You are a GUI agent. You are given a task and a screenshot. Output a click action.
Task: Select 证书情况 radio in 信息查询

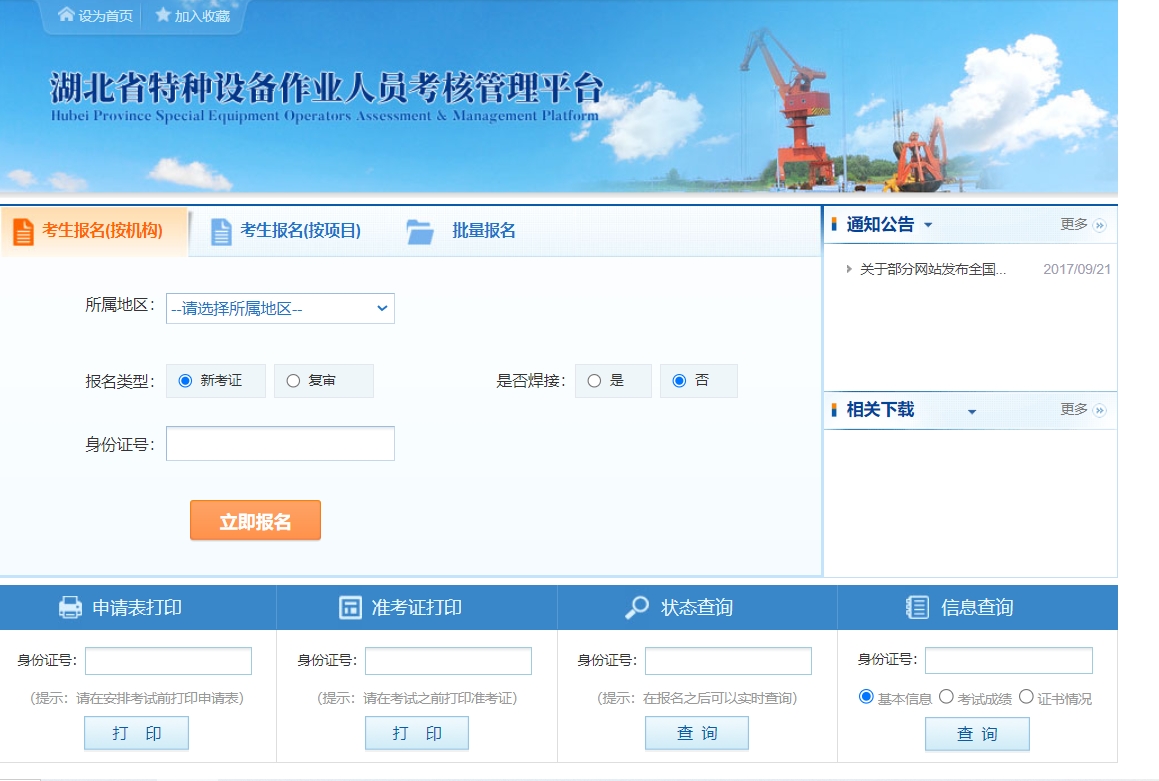(x=1026, y=697)
